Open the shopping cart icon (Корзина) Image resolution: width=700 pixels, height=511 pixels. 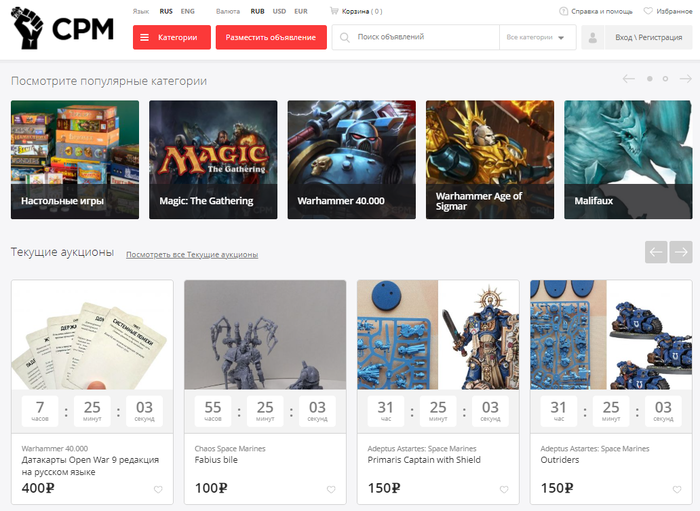tap(334, 11)
